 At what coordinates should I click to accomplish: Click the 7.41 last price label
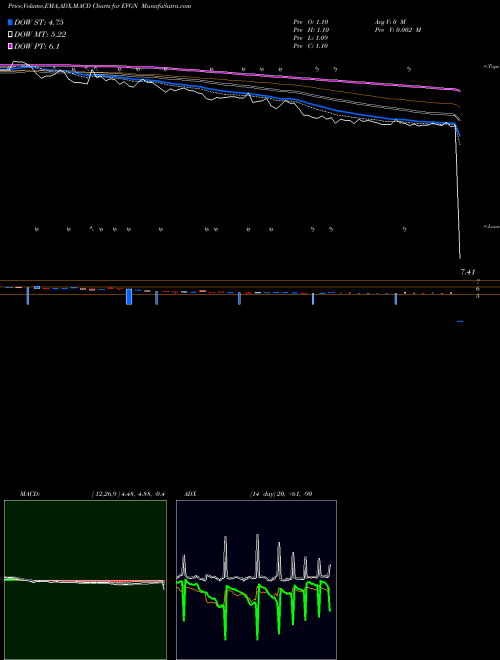(468, 272)
